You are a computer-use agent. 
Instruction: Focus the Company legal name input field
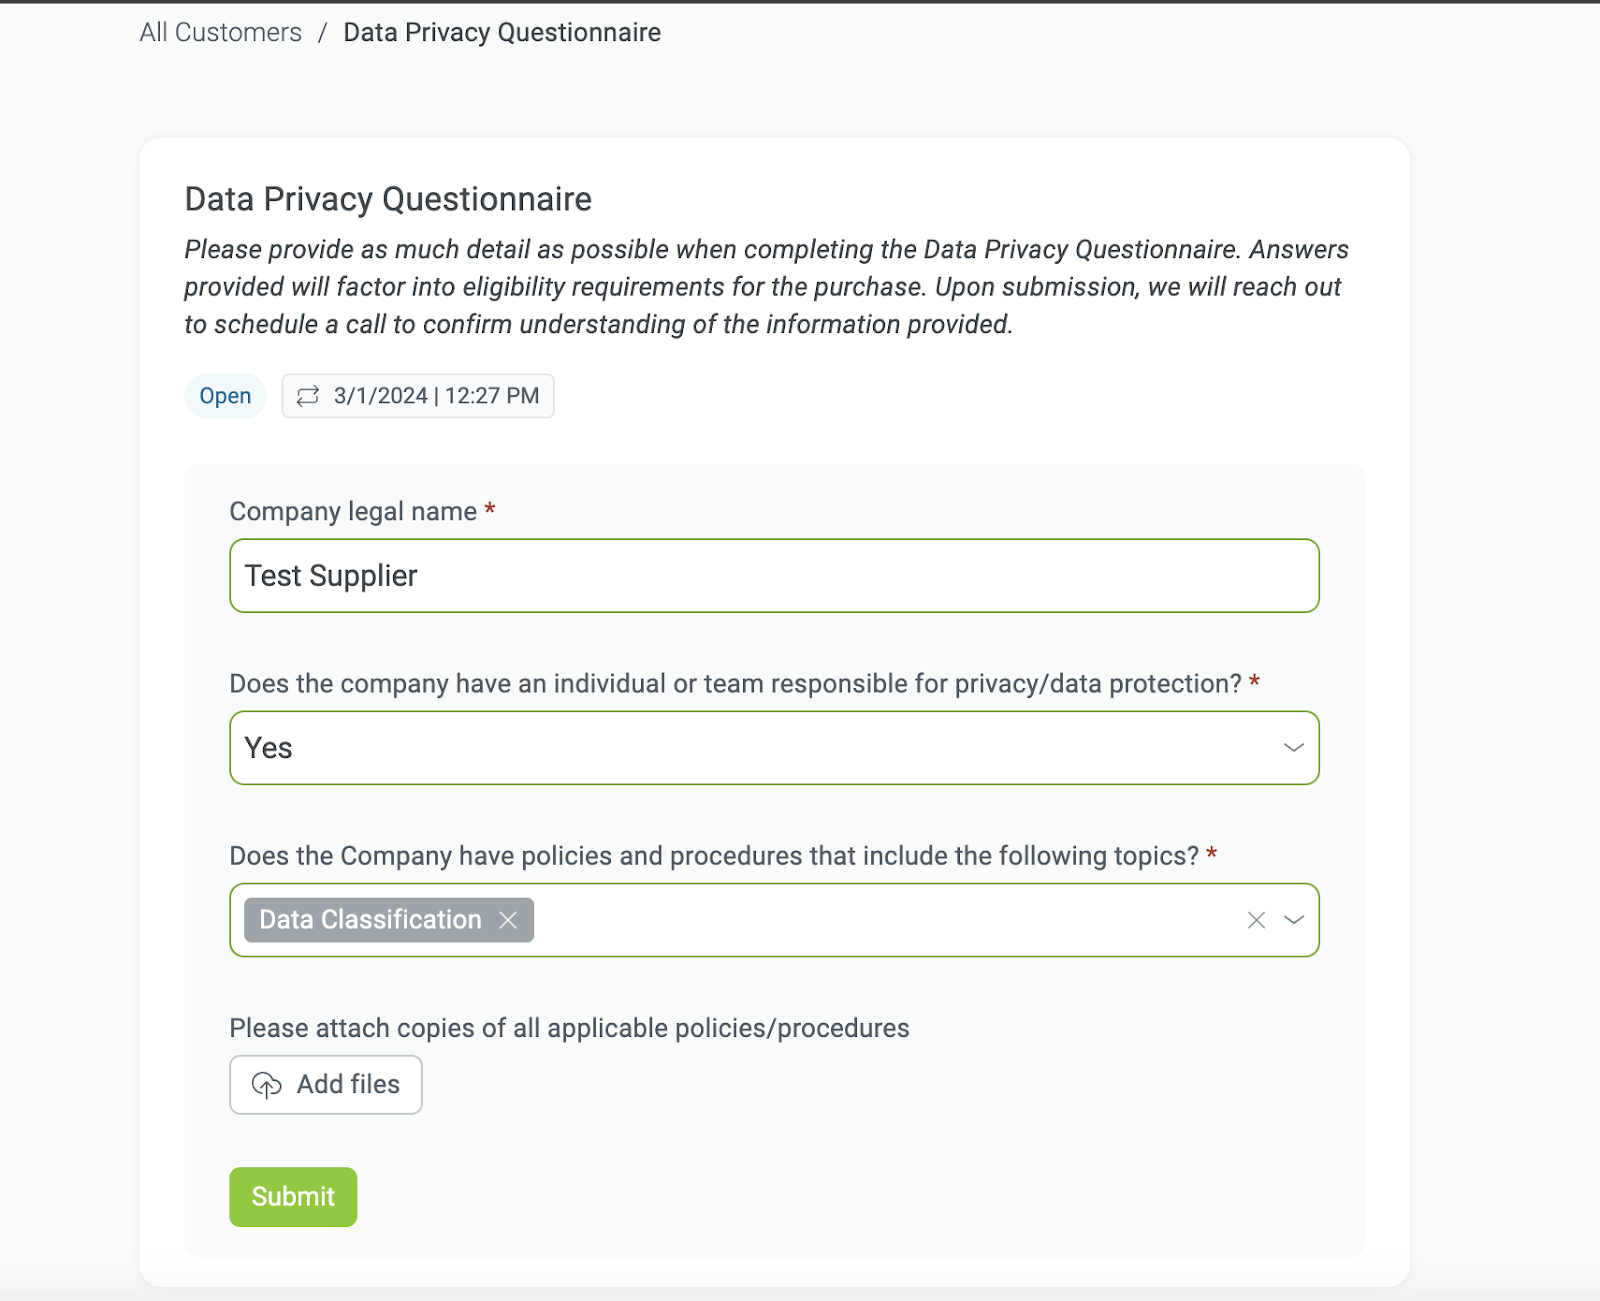pyautogui.click(x=775, y=575)
